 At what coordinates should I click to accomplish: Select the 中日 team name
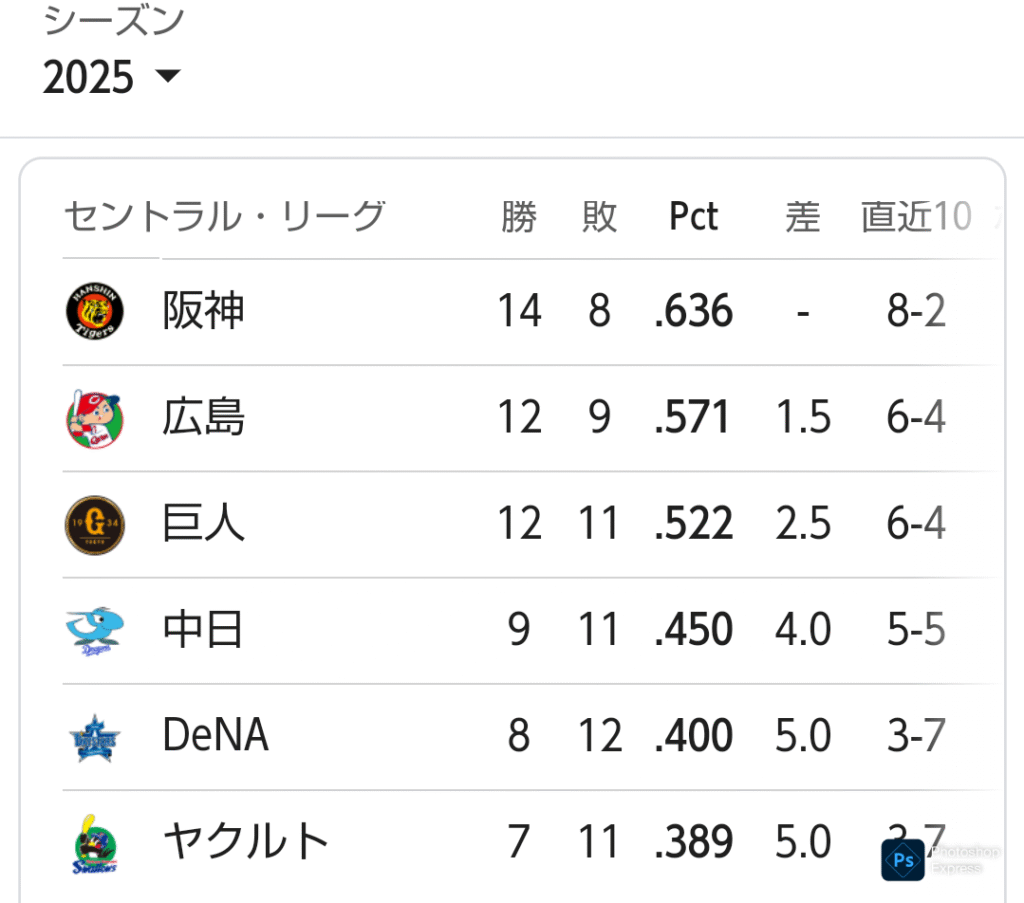coord(203,629)
